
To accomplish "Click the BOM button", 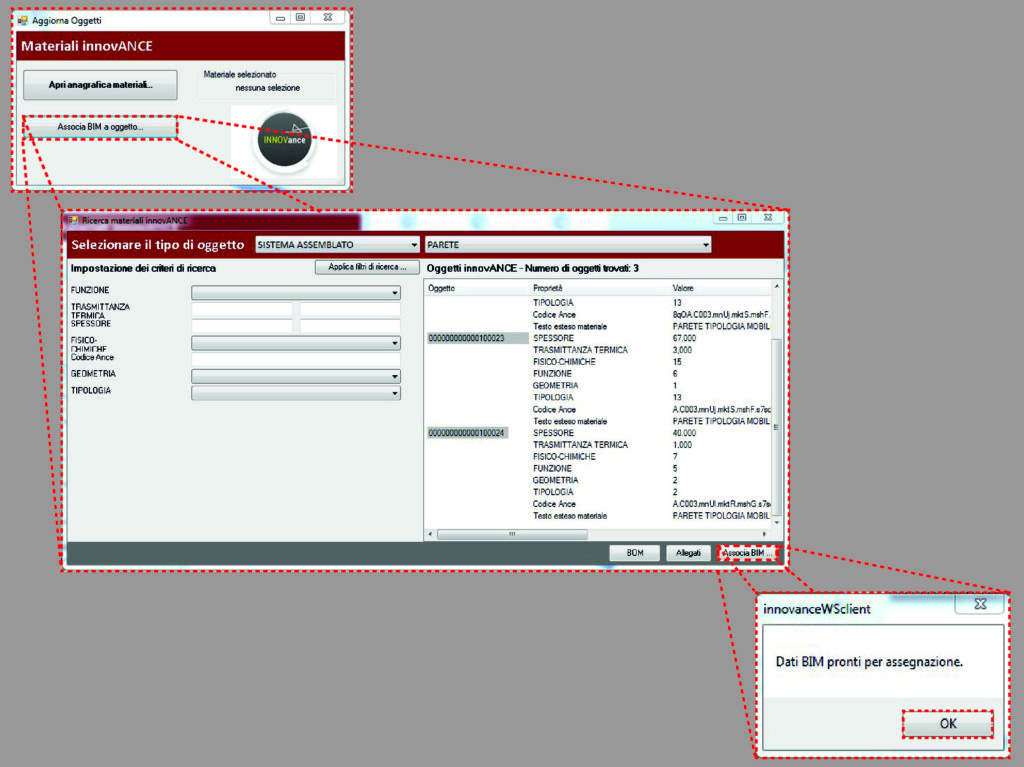I will (633, 551).
